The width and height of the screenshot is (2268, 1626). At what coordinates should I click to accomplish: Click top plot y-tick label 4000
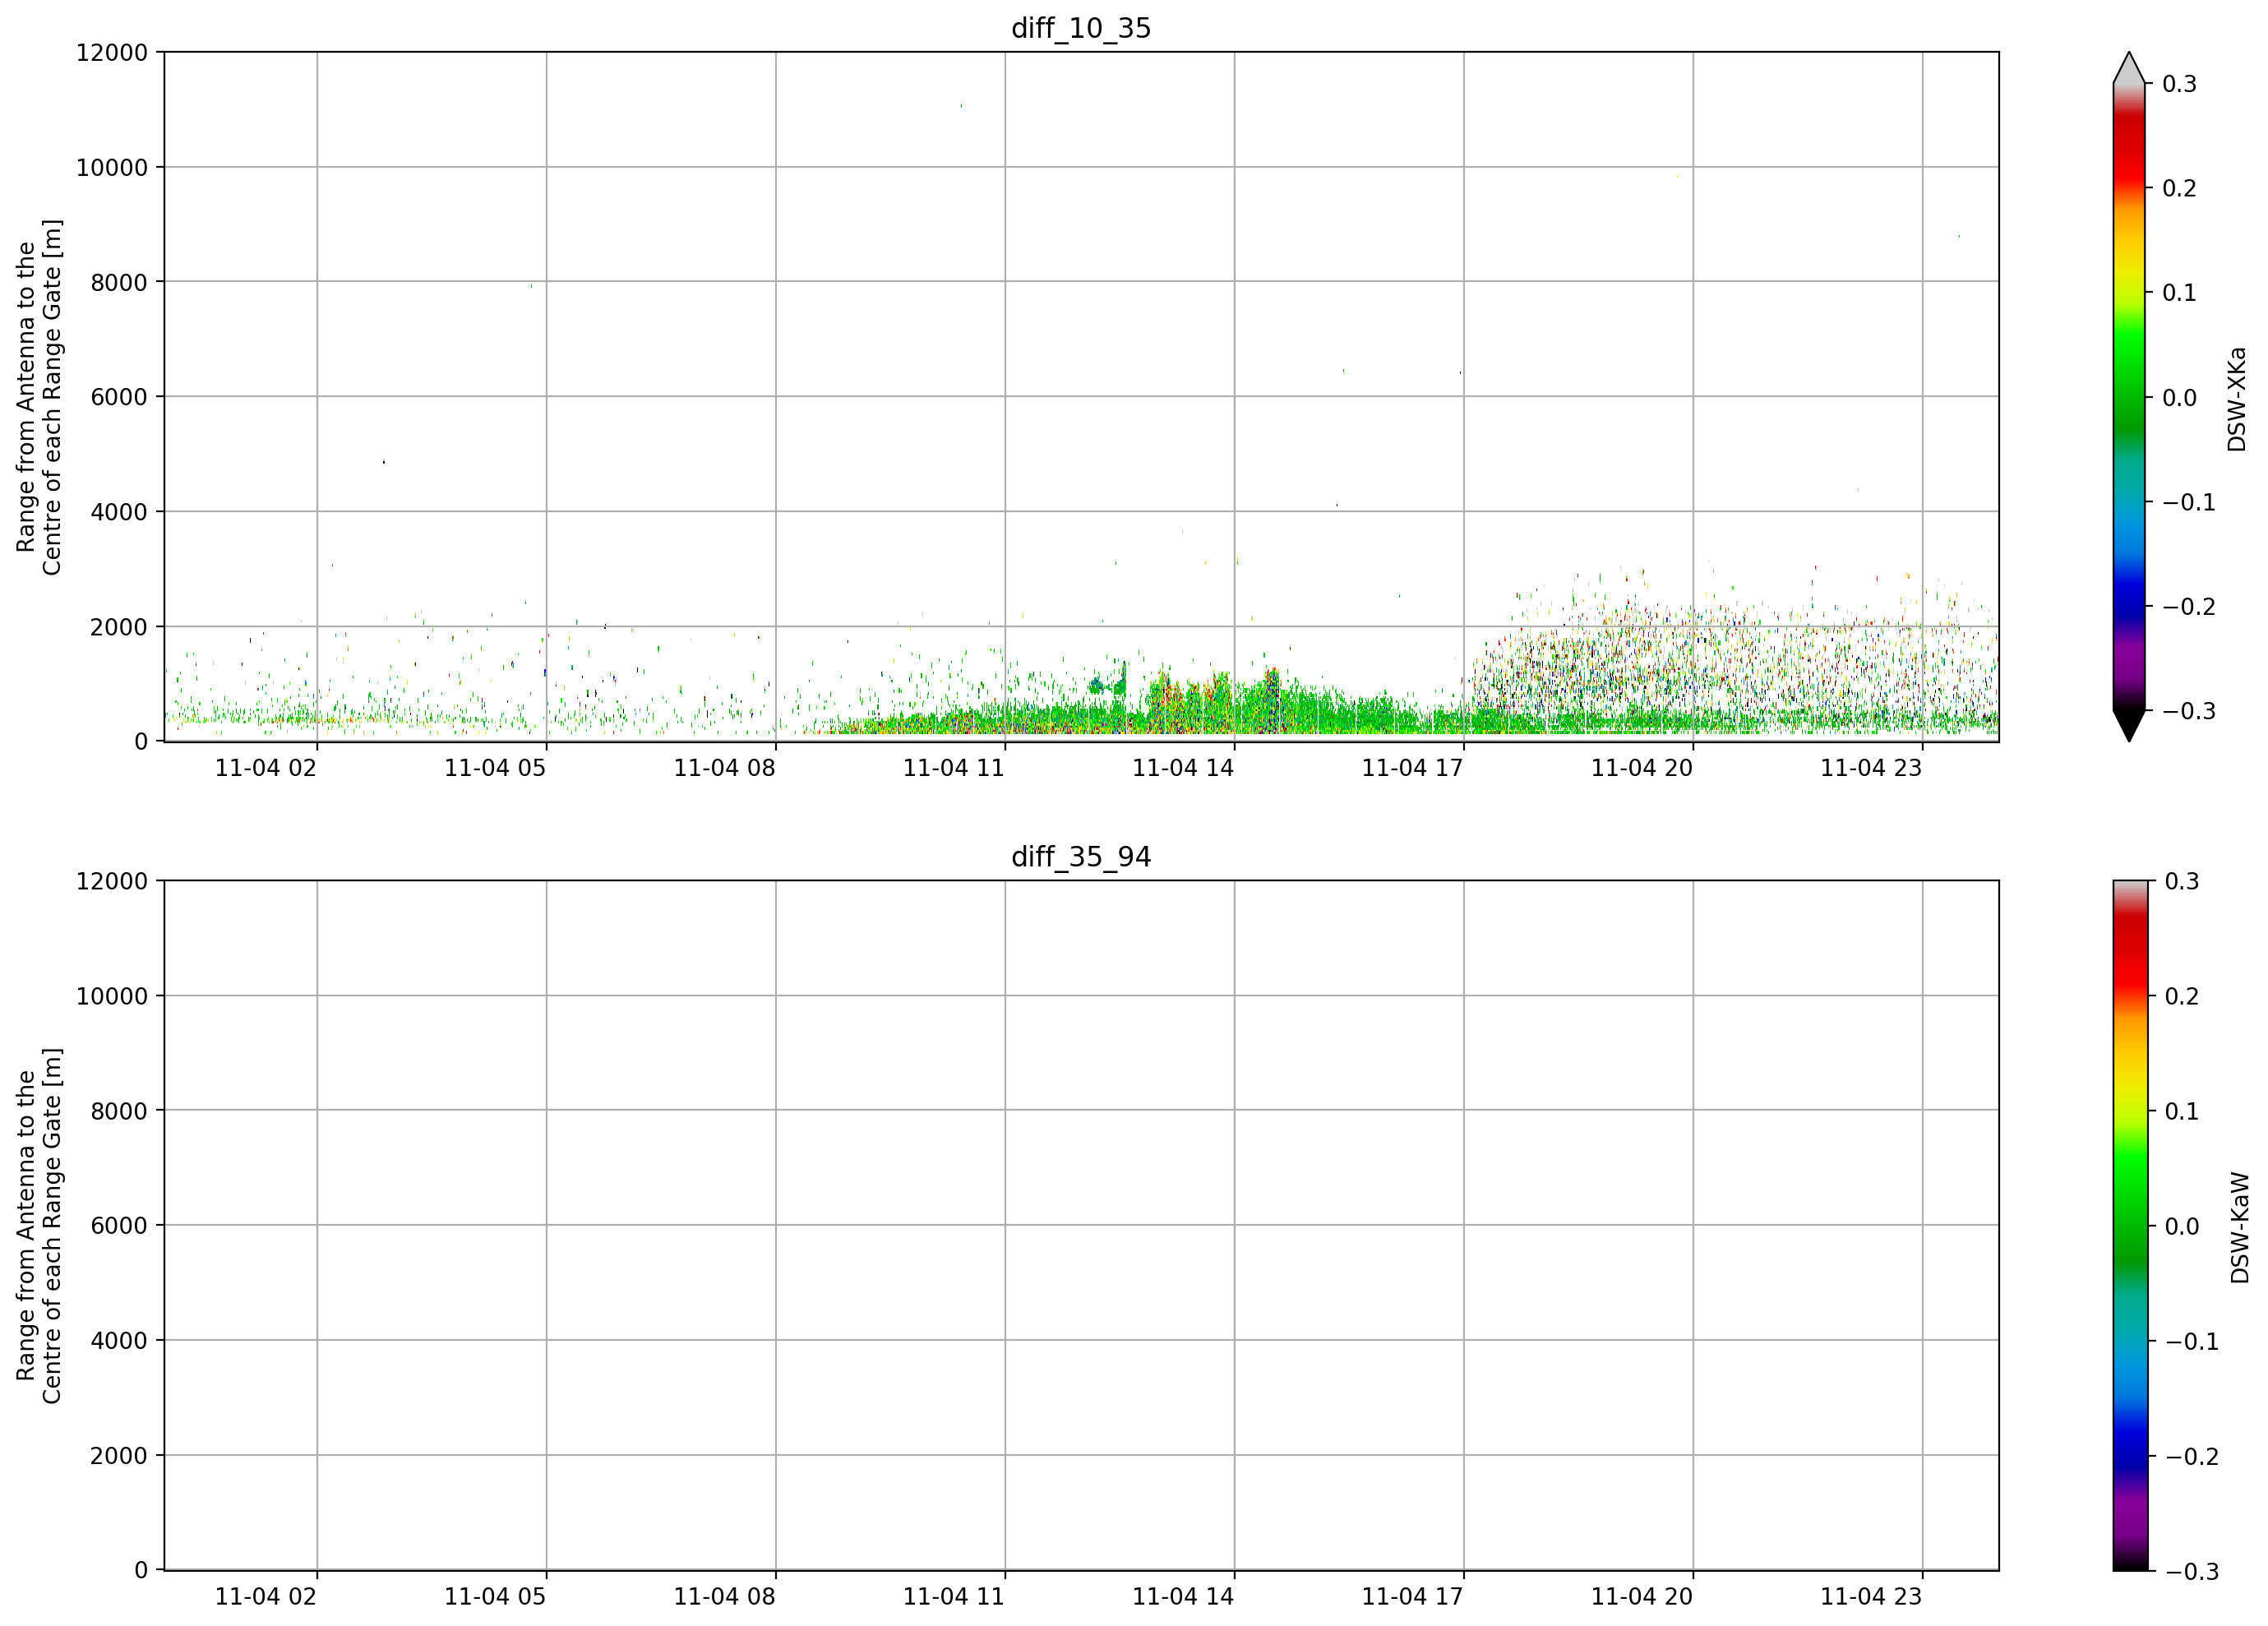pyautogui.click(x=119, y=512)
